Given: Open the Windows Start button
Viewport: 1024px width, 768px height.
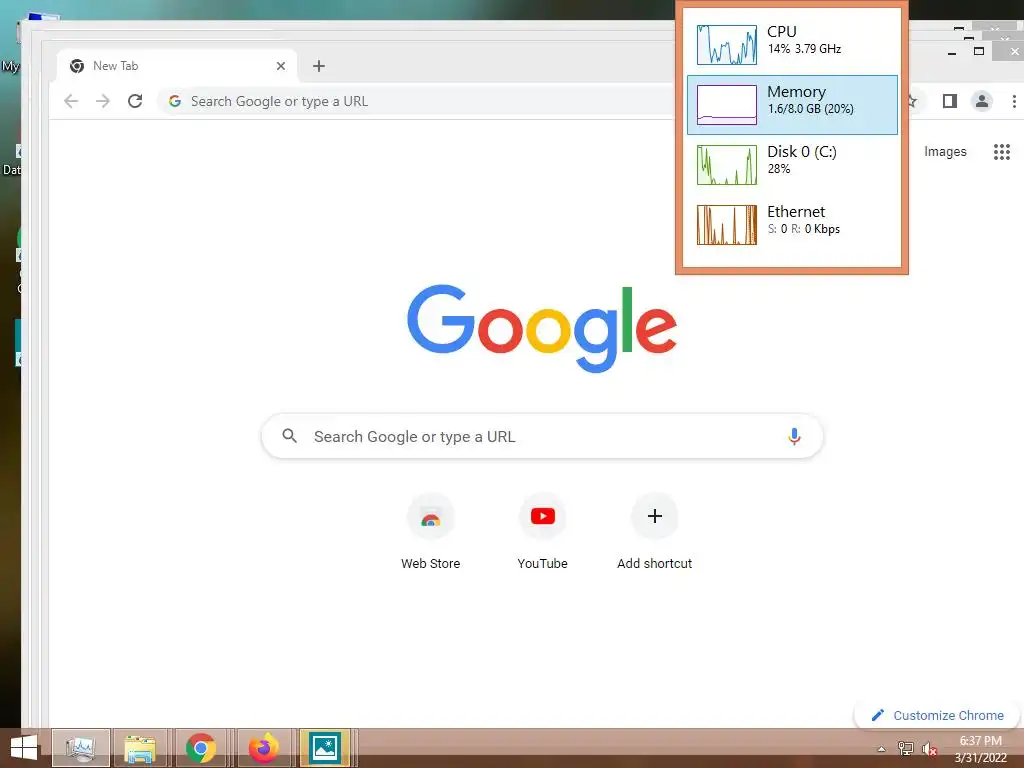Looking at the screenshot, I should (24, 748).
